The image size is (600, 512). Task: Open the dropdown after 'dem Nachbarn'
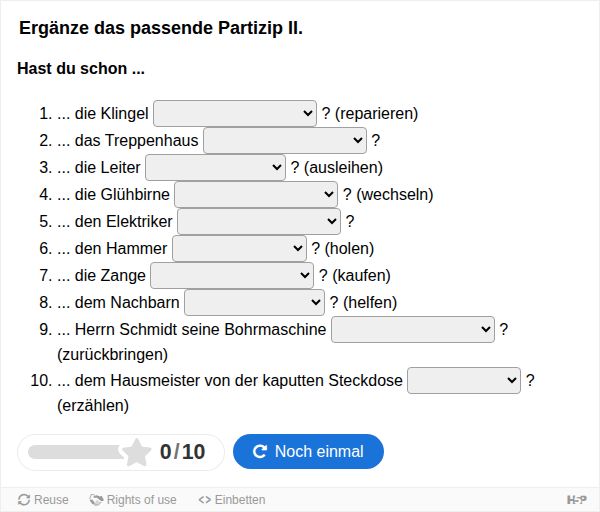[254, 302]
